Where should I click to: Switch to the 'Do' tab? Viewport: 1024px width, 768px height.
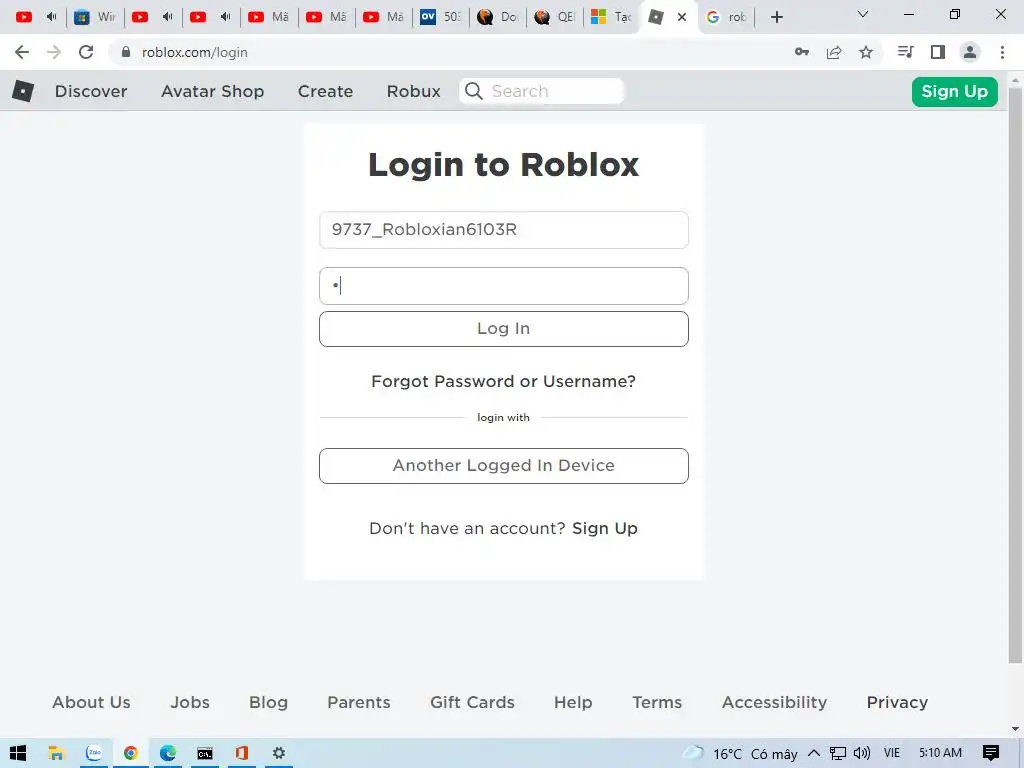point(498,17)
